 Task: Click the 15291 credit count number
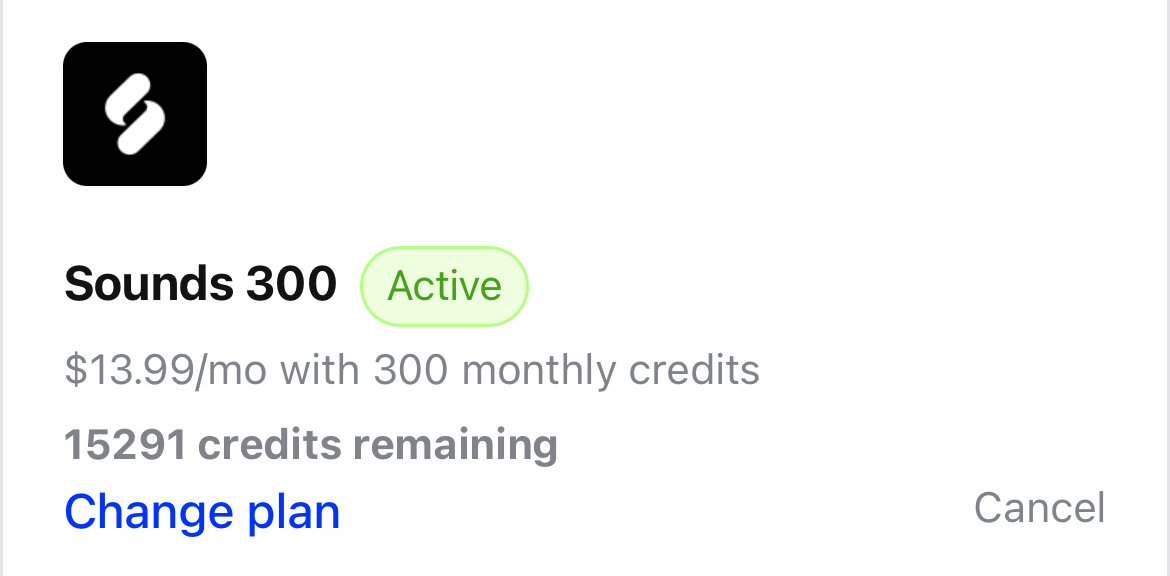(125, 445)
